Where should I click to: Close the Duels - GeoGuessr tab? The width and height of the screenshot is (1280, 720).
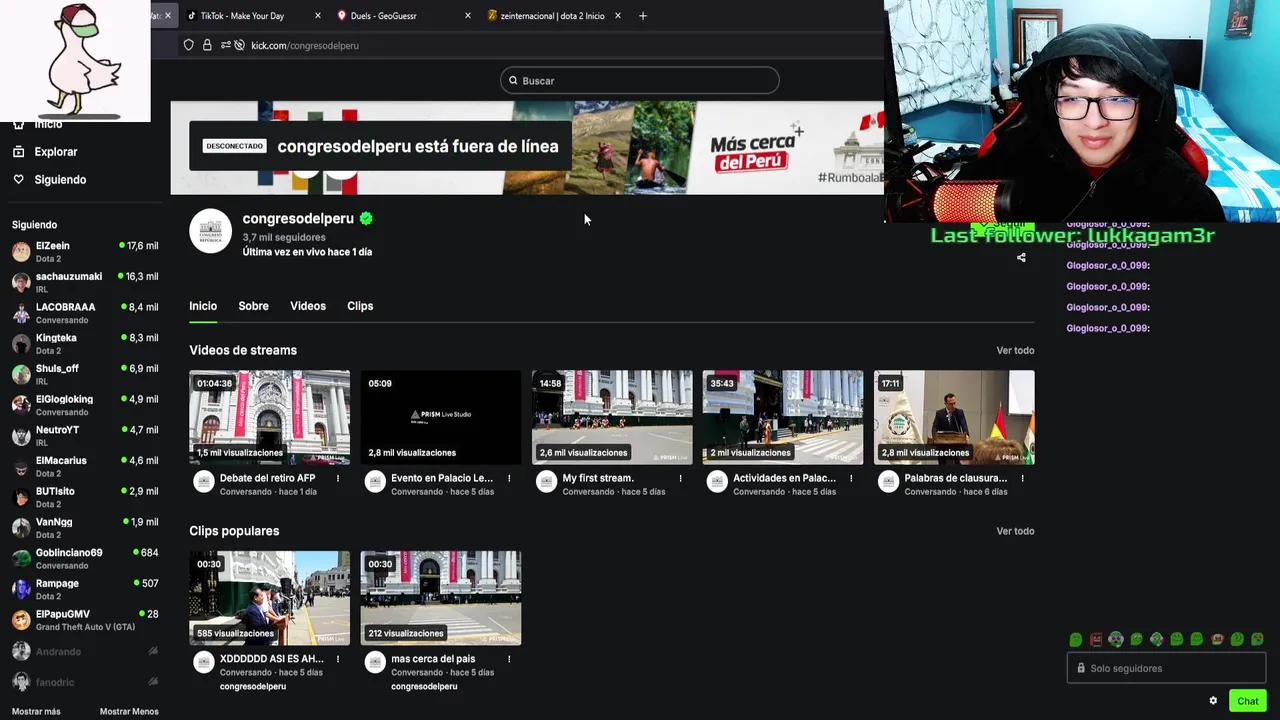pyautogui.click(x=467, y=16)
